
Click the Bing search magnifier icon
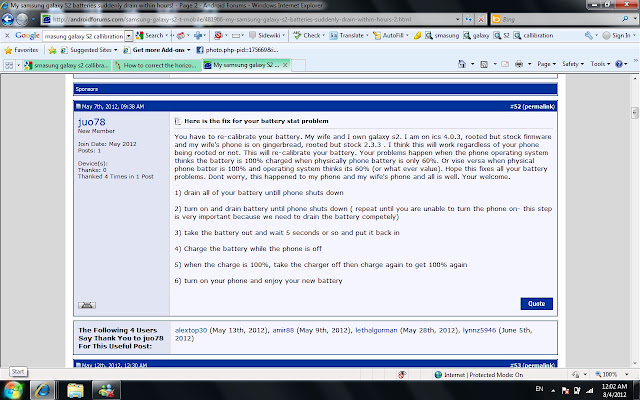point(625,19)
